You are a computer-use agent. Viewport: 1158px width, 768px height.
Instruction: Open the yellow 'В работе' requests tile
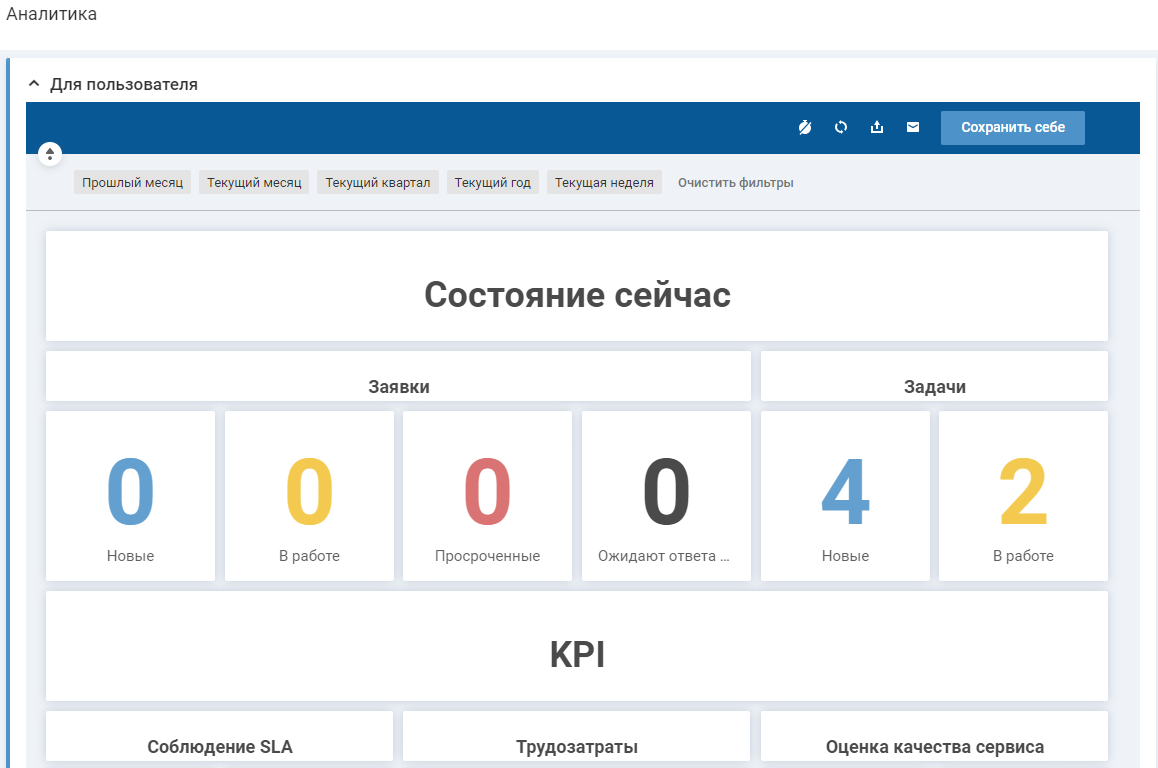[x=309, y=496]
